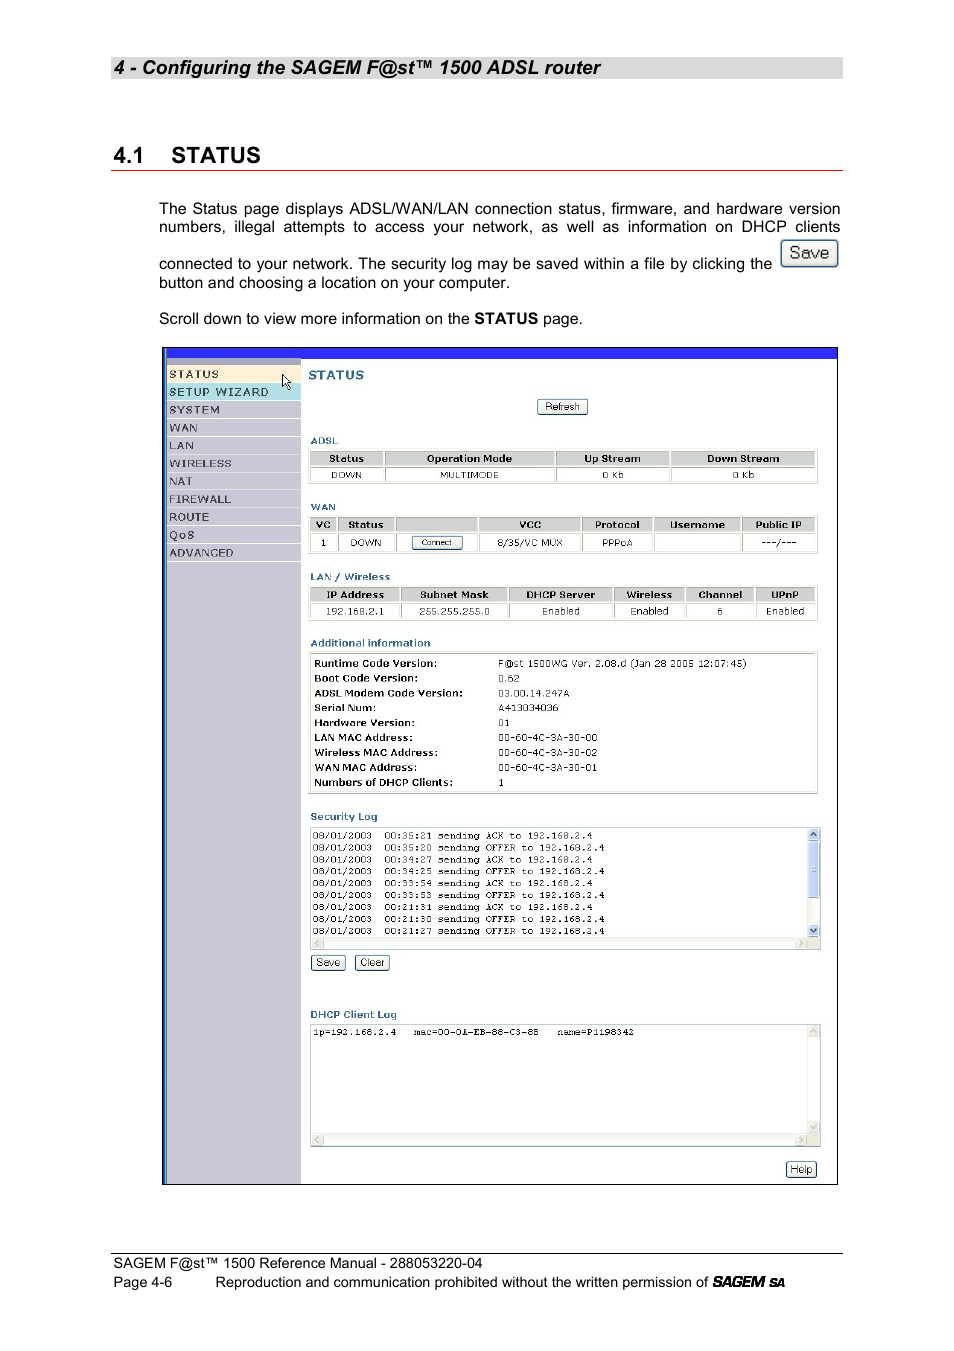Click the PPPoA protocol value

(617, 543)
